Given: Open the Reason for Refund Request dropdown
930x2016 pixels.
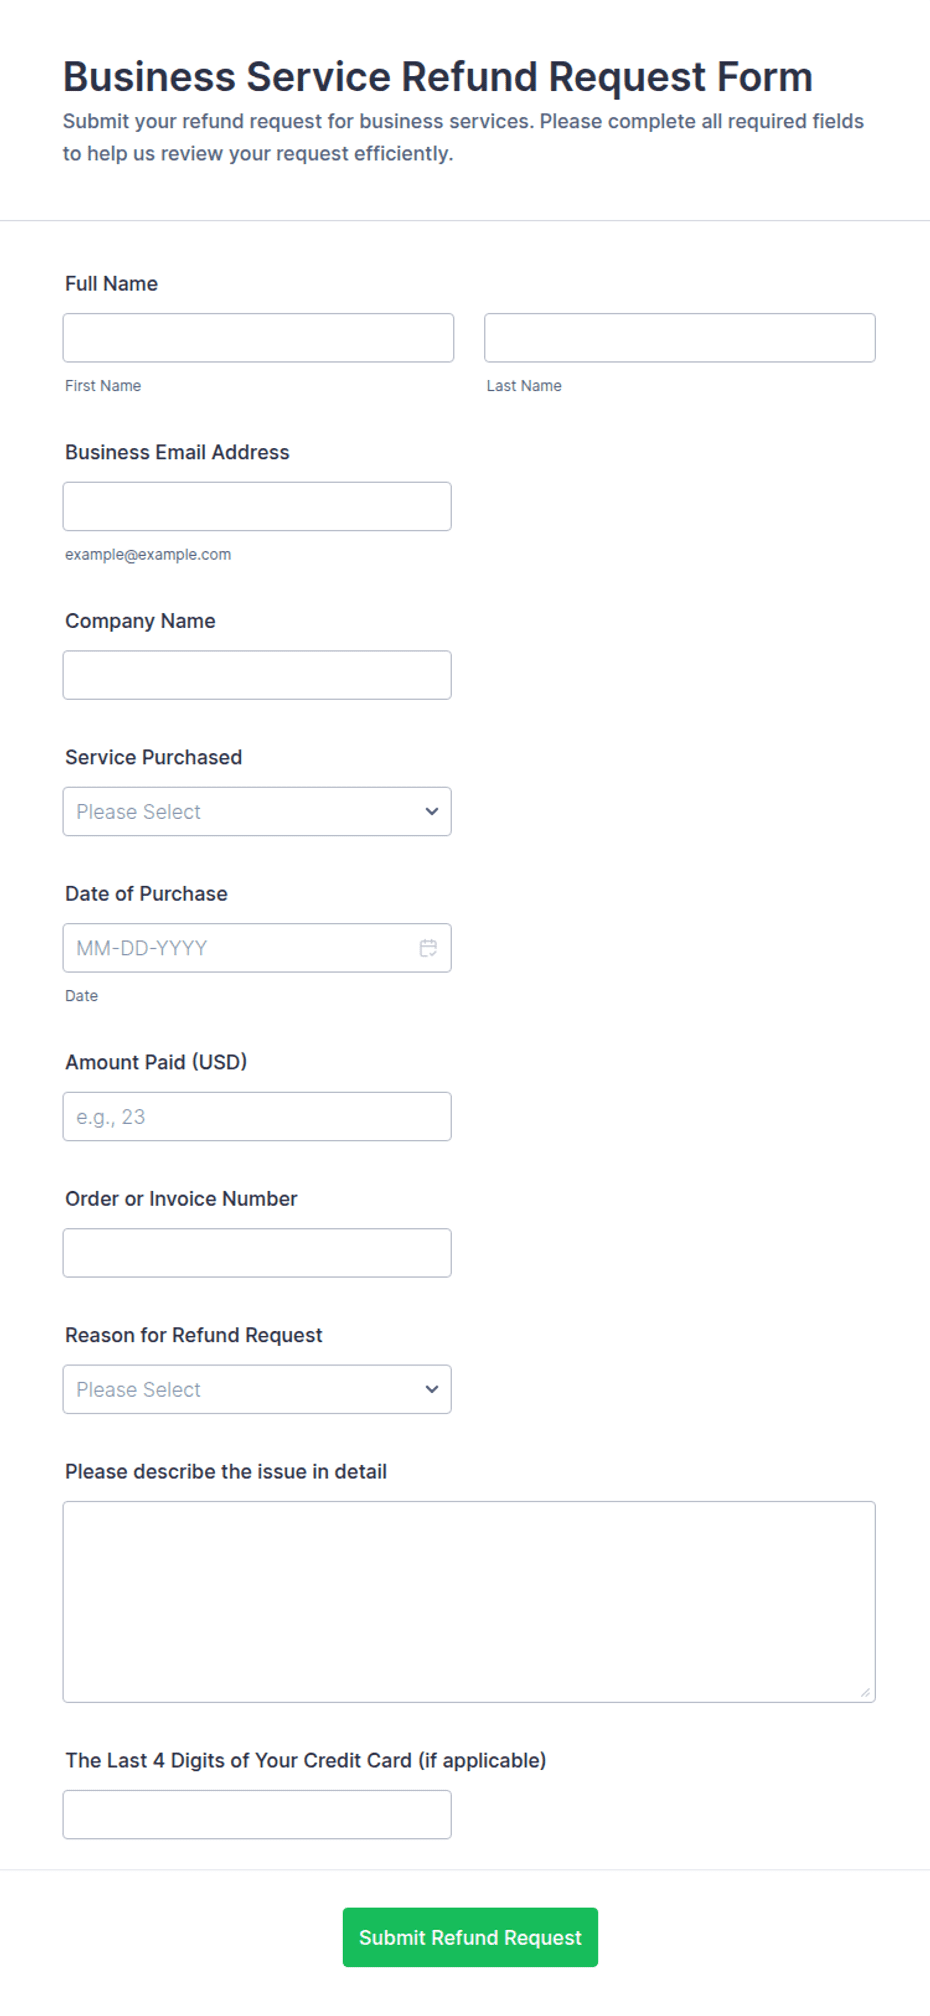Looking at the screenshot, I should click(257, 1389).
